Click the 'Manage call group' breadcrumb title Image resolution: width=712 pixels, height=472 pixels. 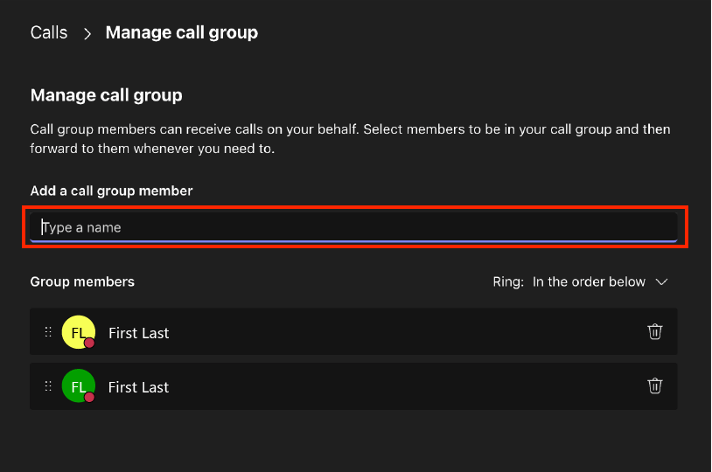182,33
